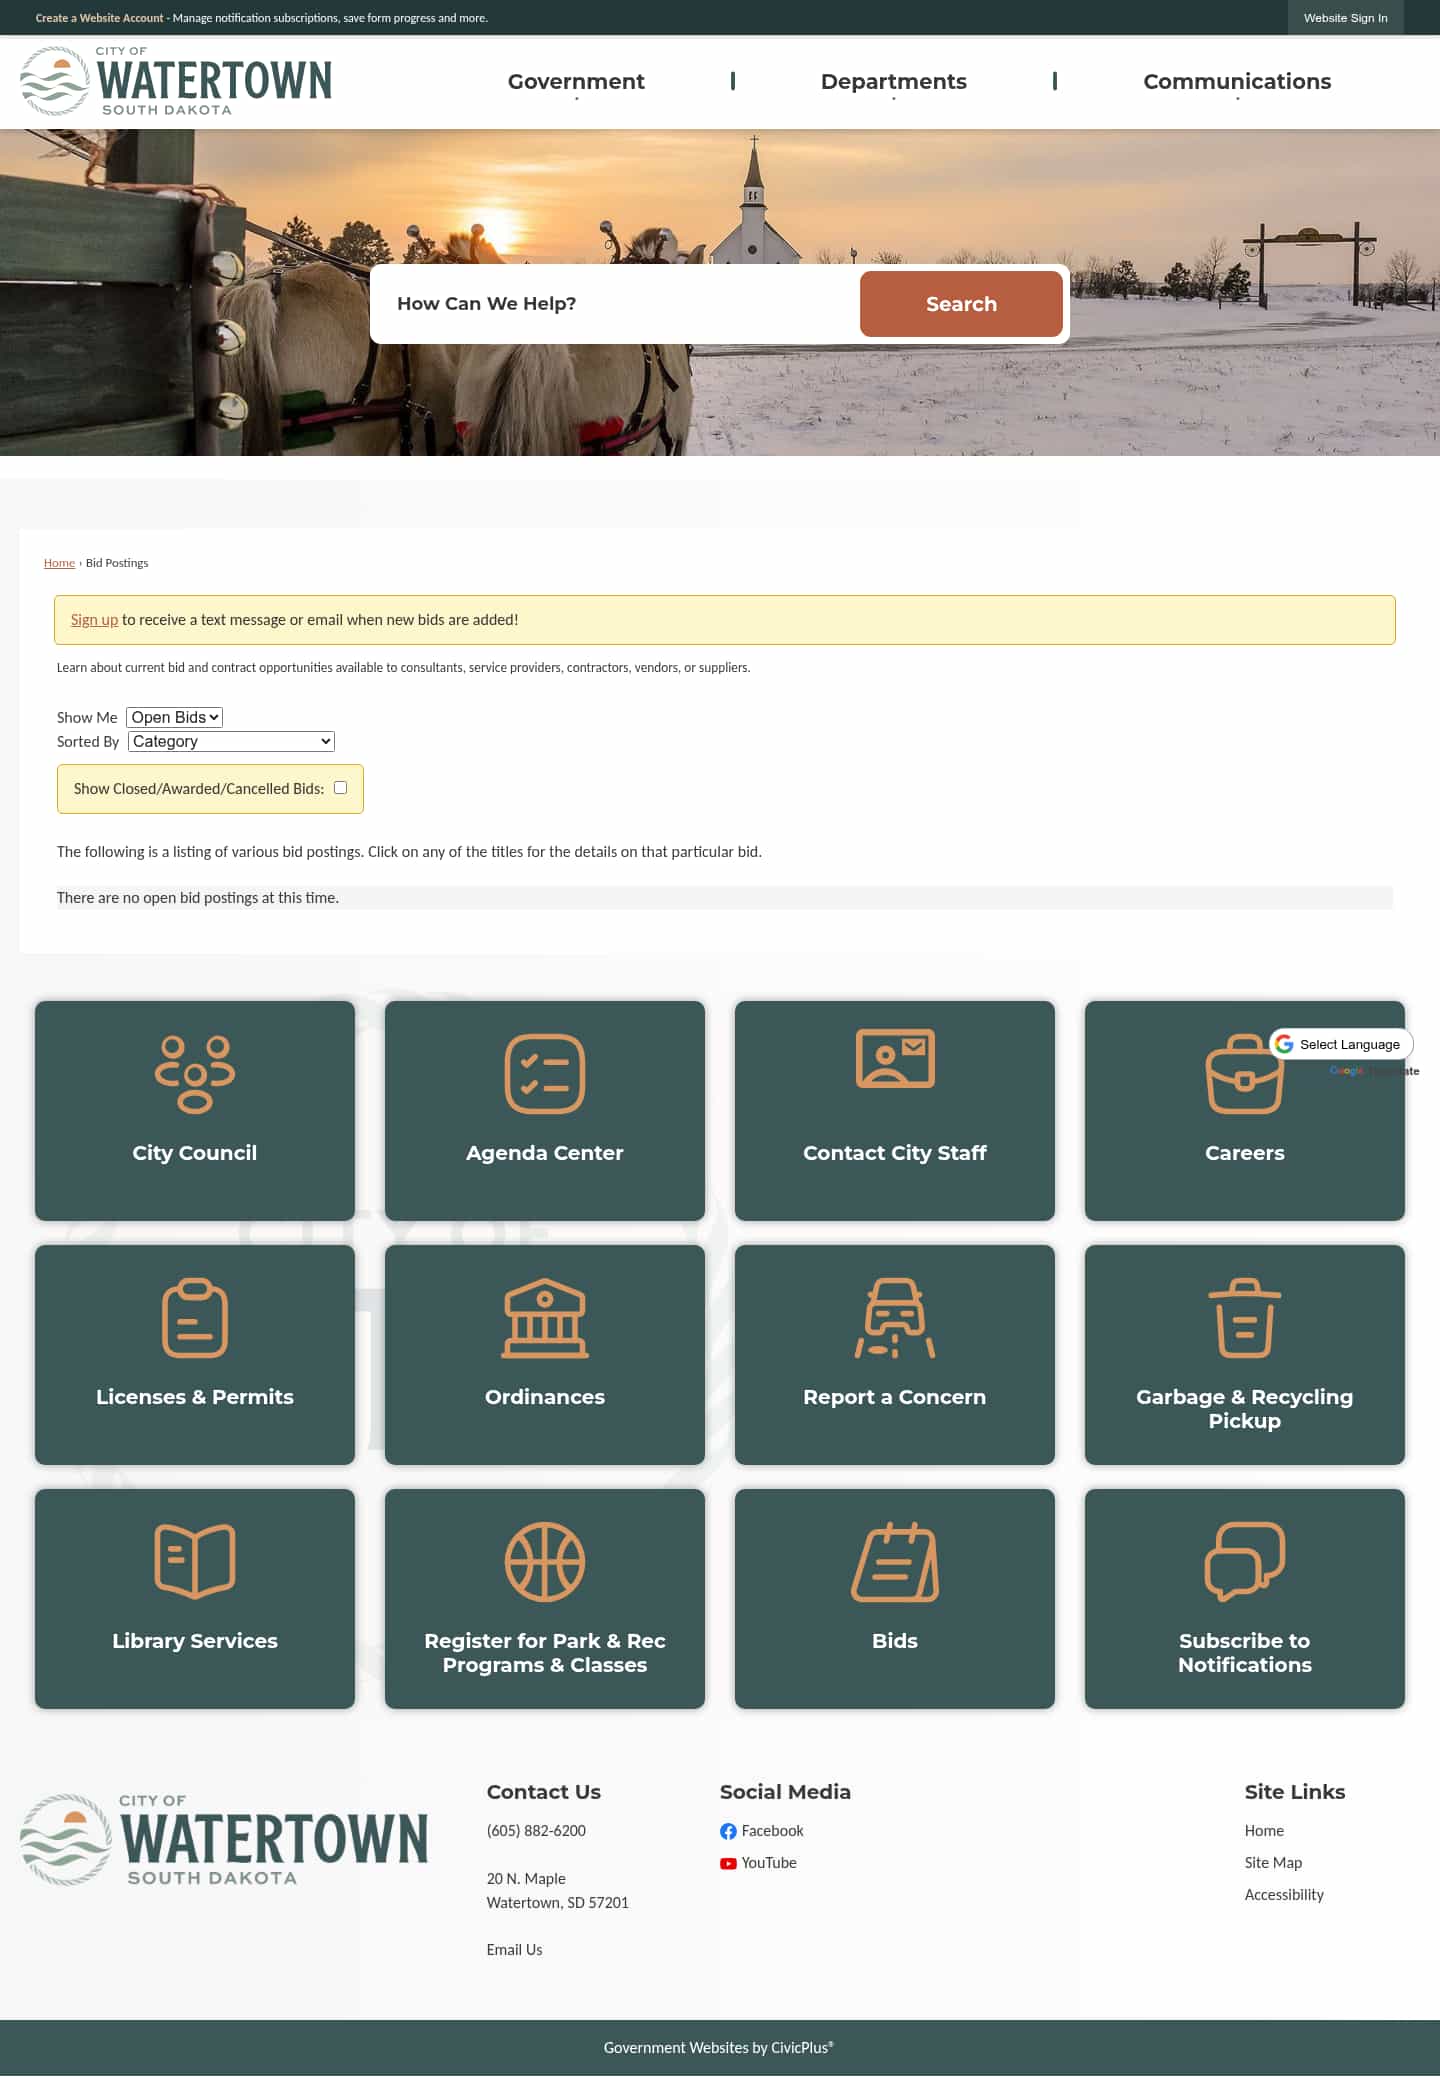Click the Careers briefcase icon

[x=1245, y=1074]
